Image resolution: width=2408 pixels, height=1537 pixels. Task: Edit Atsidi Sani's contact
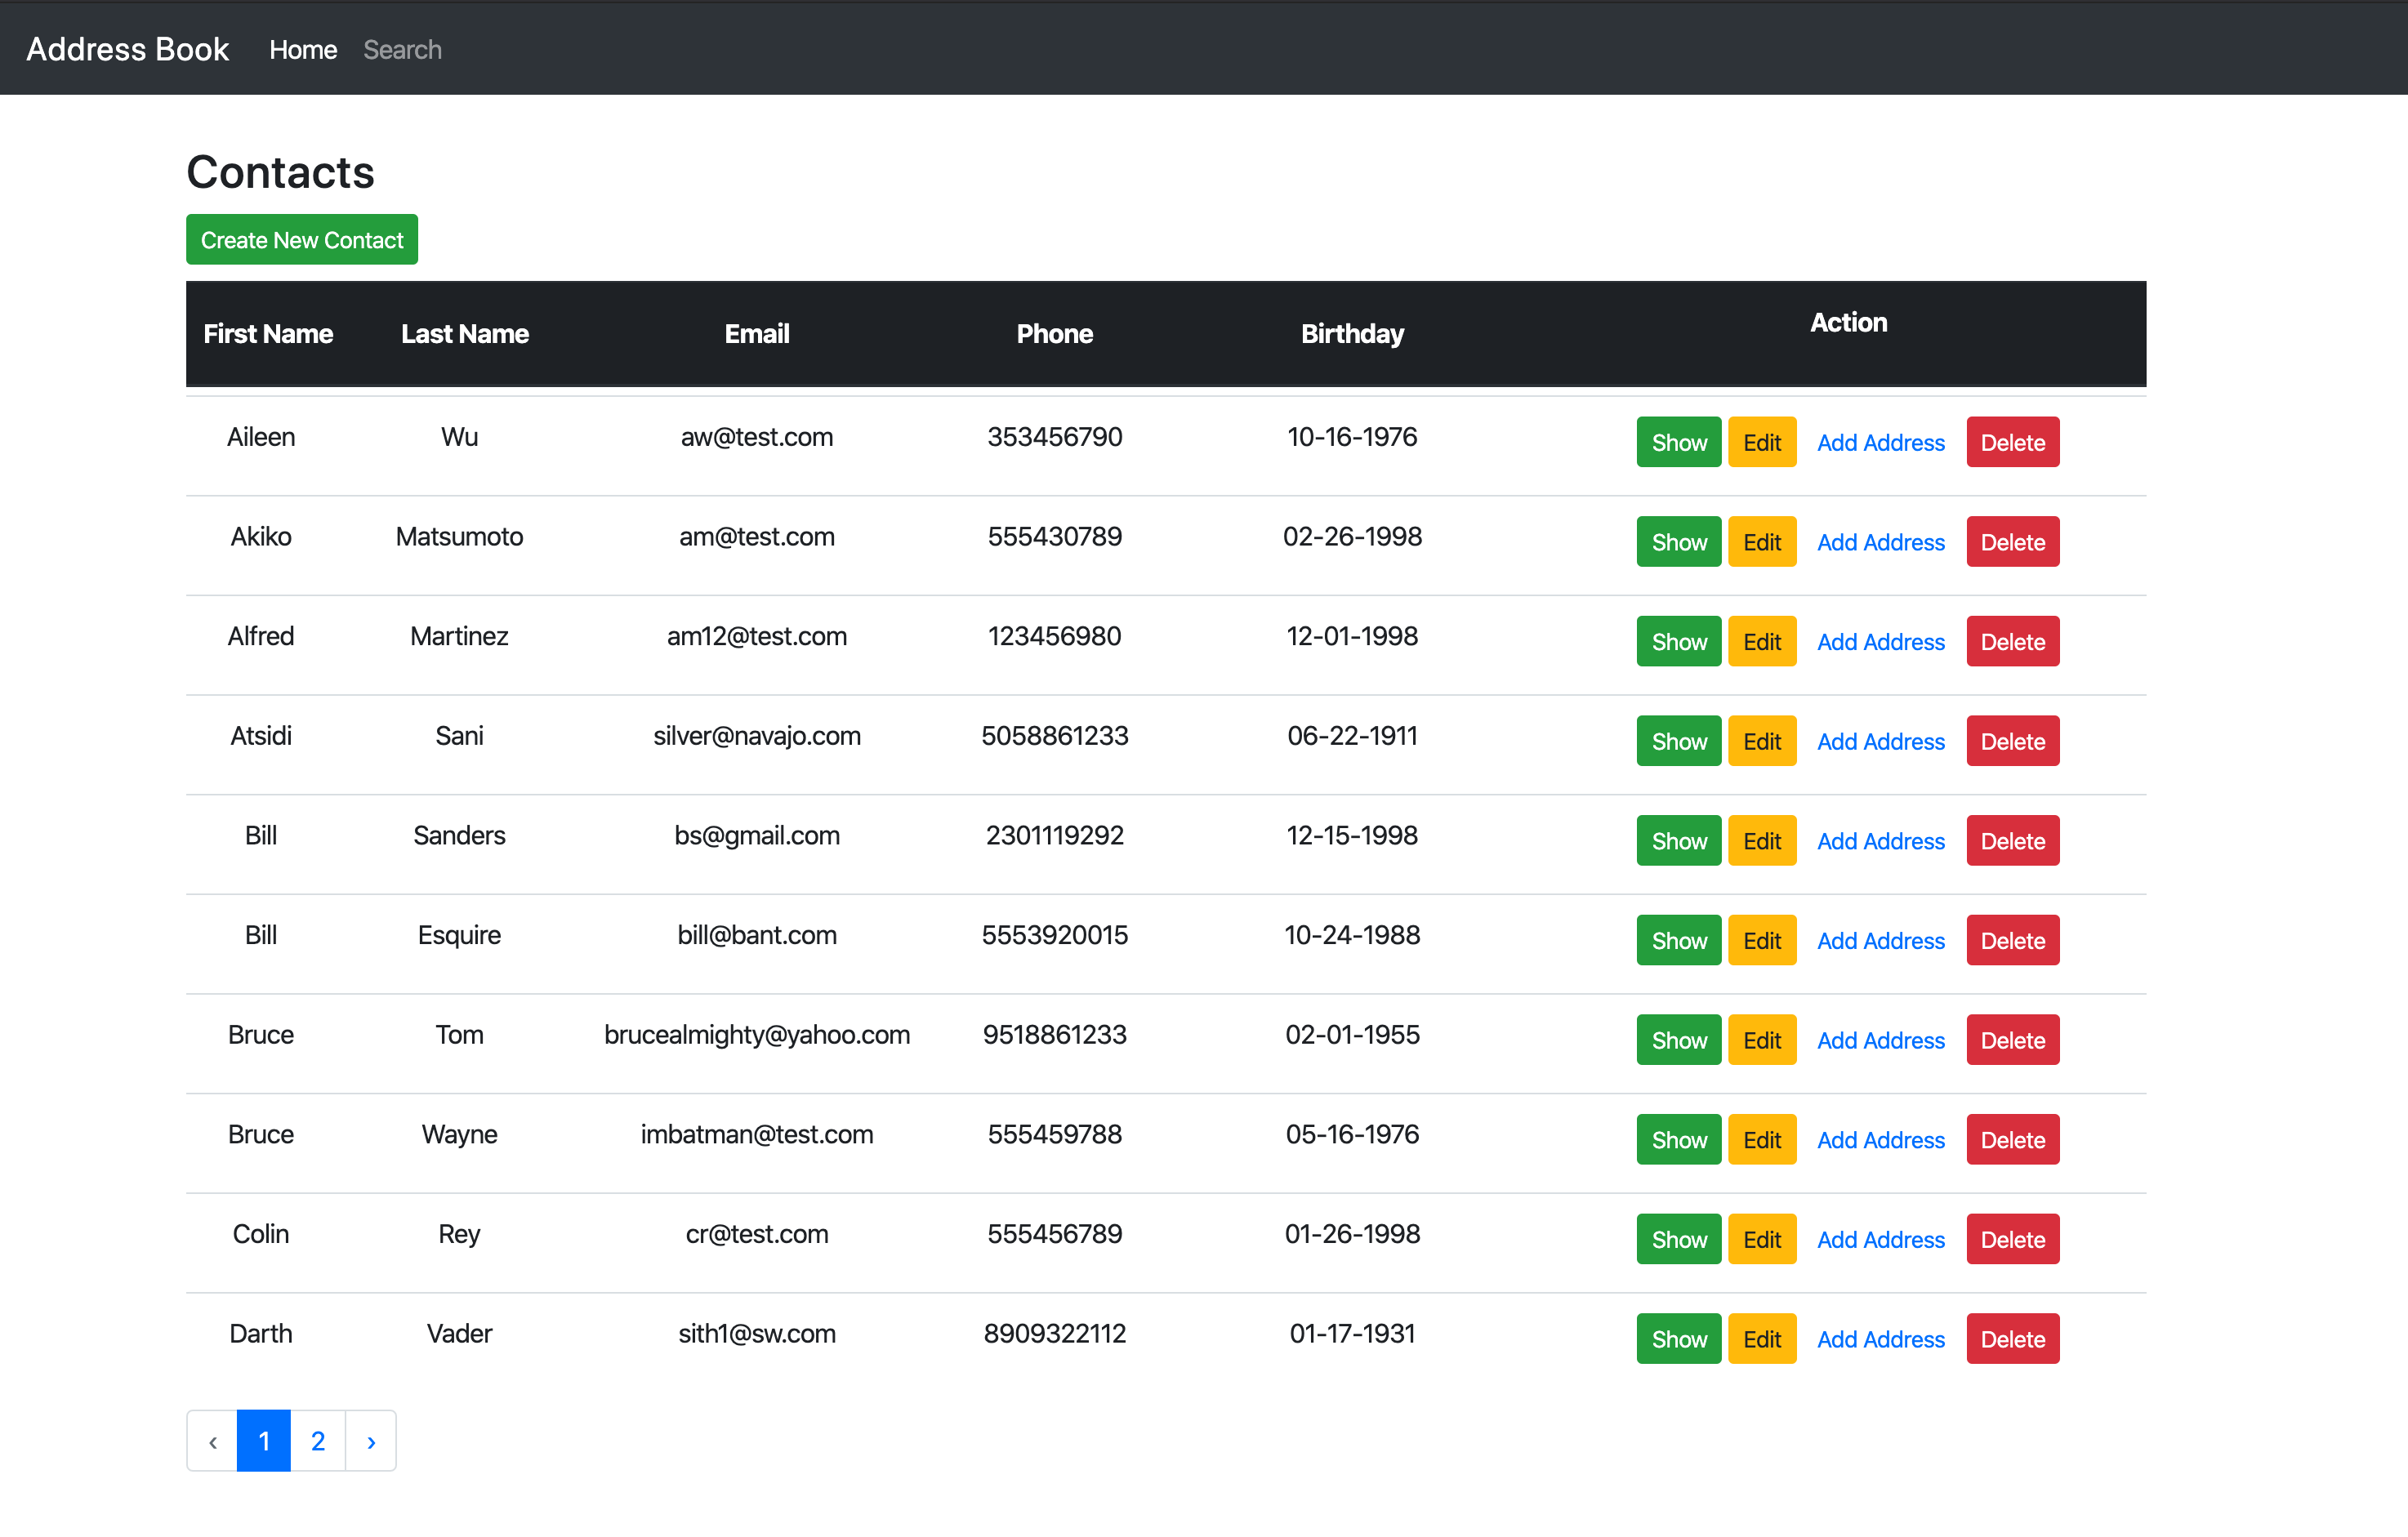(1762, 741)
